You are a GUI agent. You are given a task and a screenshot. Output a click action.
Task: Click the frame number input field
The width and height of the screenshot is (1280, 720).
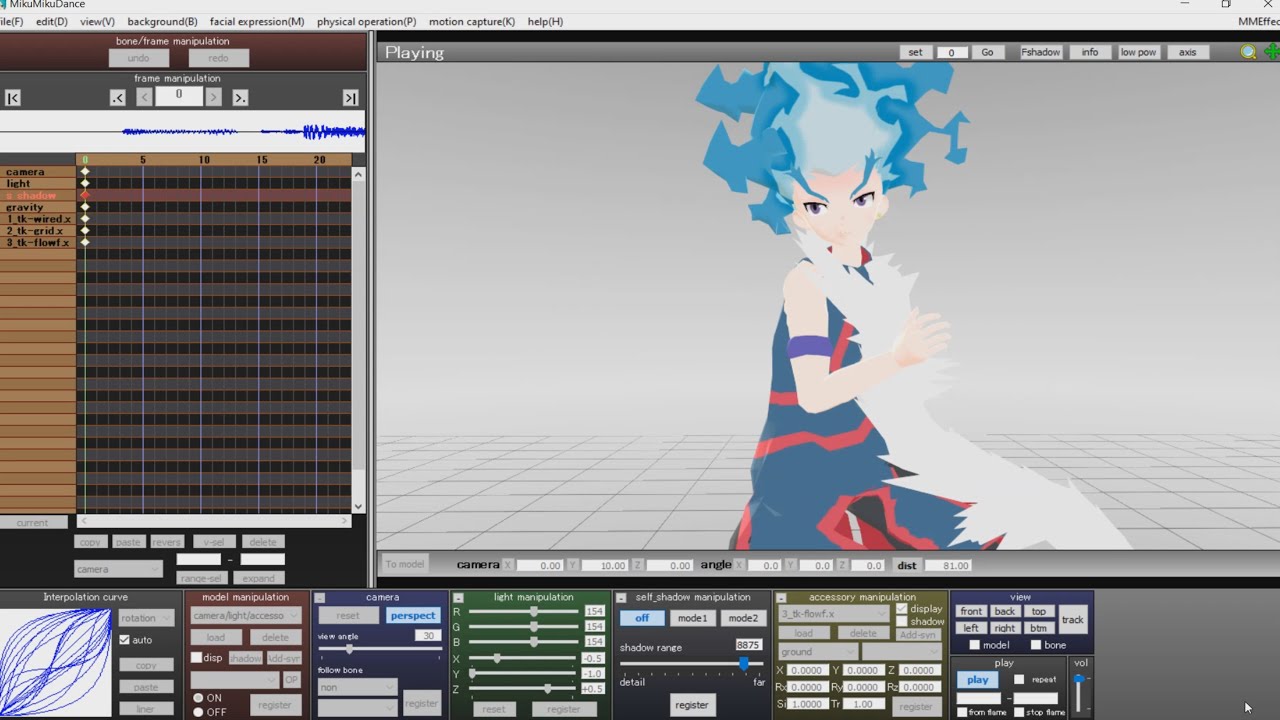pos(179,96)
